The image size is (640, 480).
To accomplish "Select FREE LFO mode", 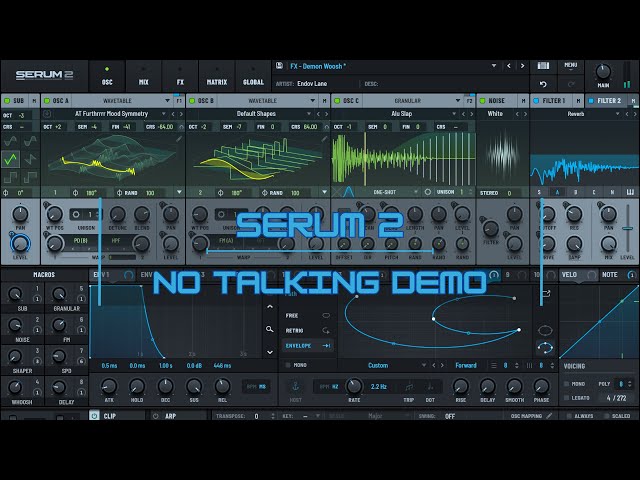I will click(x=308, y=315).
